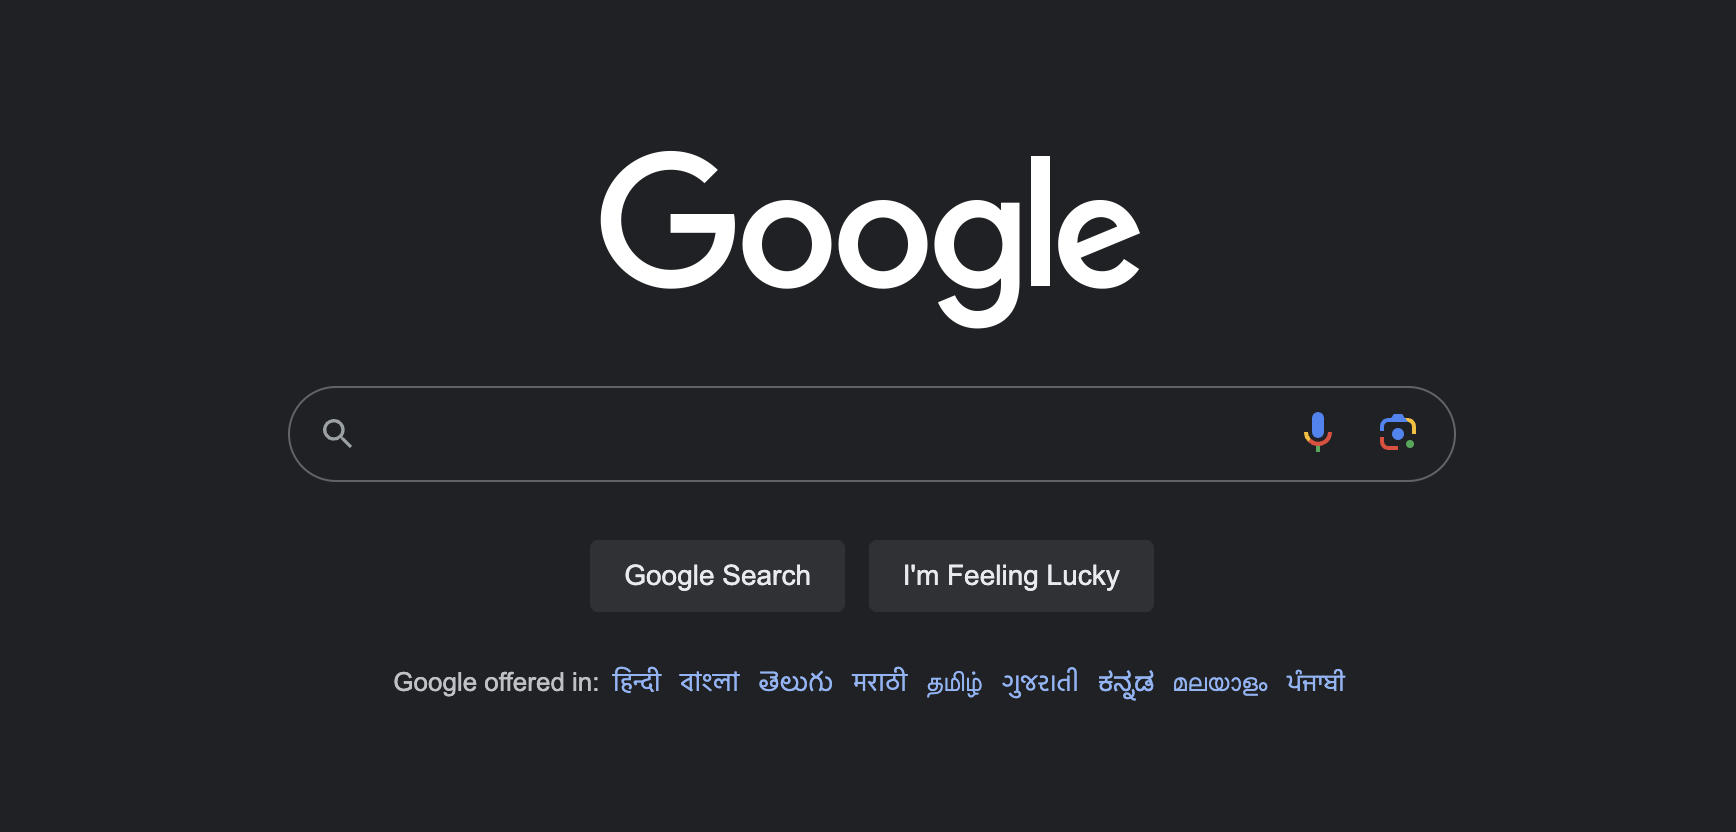Image resolution: width=1736 pixels, height=832 pixels.
Task: Click the search icon inside the search bar
Action: 337,433
